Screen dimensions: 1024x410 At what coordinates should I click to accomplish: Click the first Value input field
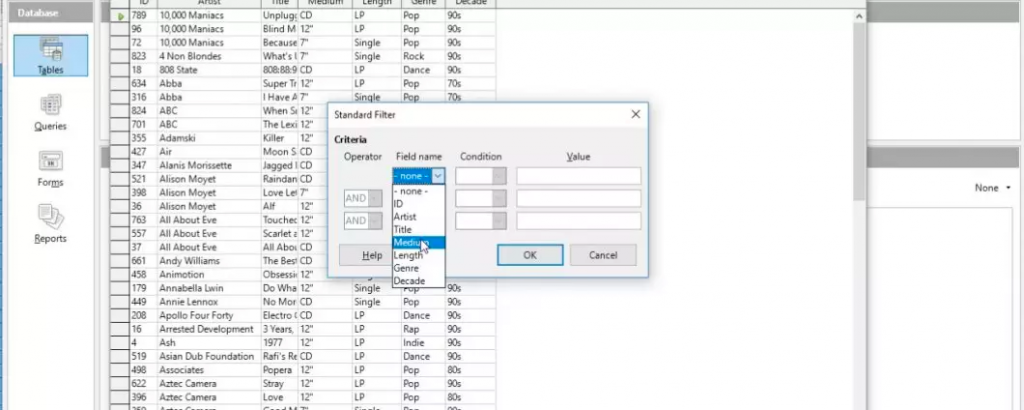pyautogui.click(x=579, y=176)
